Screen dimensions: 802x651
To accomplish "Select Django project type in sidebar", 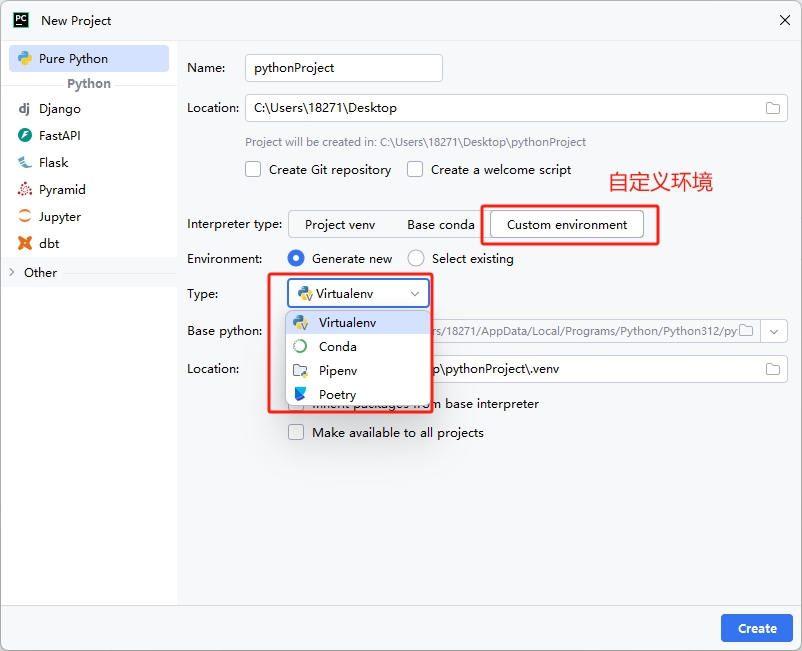I will pyautogui.click(x=59, y=108).
